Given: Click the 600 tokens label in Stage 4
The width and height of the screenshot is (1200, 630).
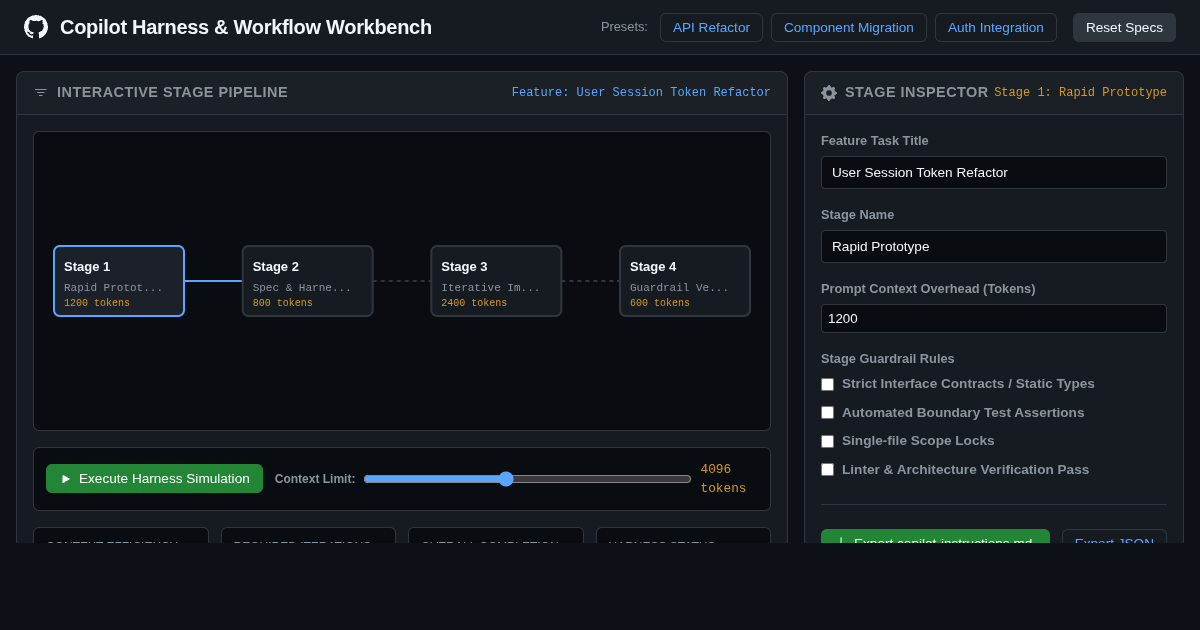Looking at the screenshot, I should 660,303.
